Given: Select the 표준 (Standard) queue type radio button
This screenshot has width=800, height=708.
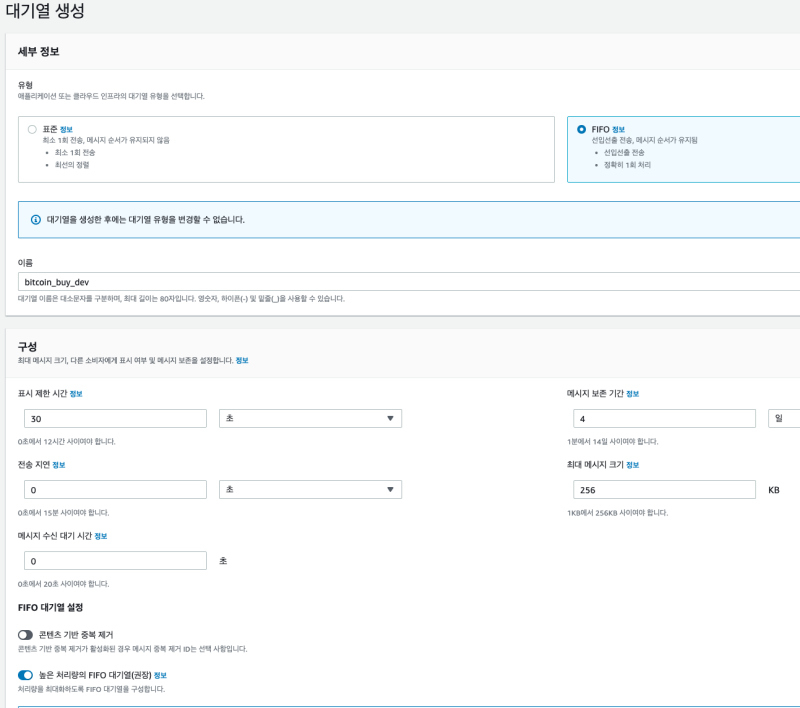Looking at the screenshot, I should [33, 129].
